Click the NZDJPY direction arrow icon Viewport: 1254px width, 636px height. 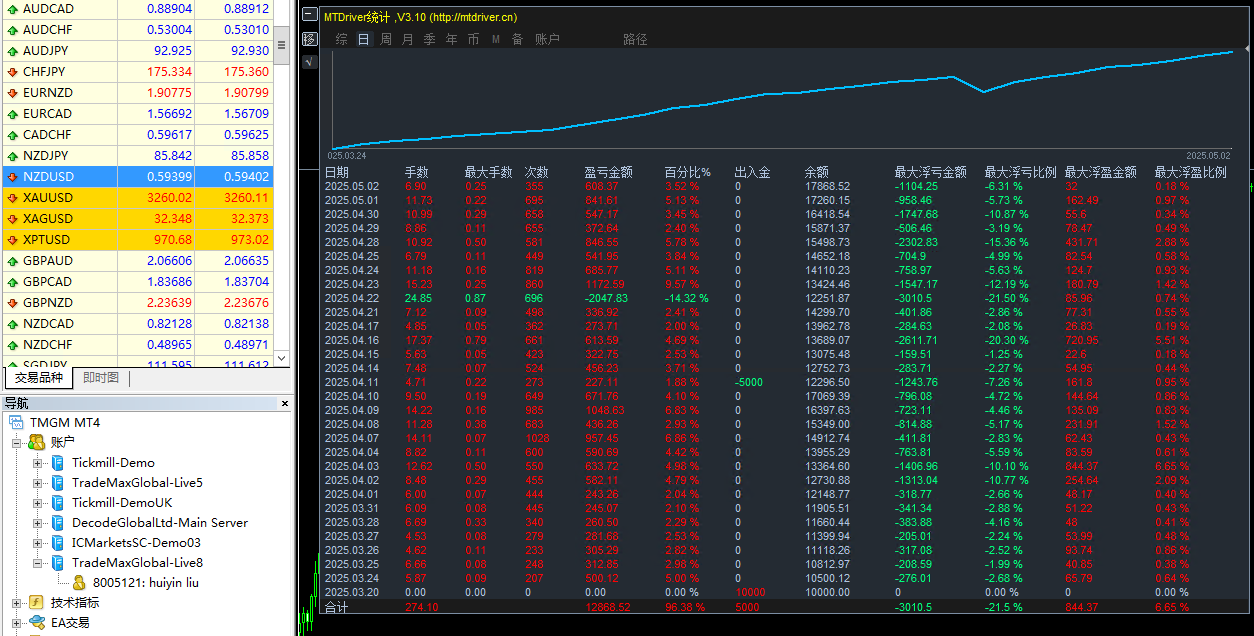pos(12,155)
